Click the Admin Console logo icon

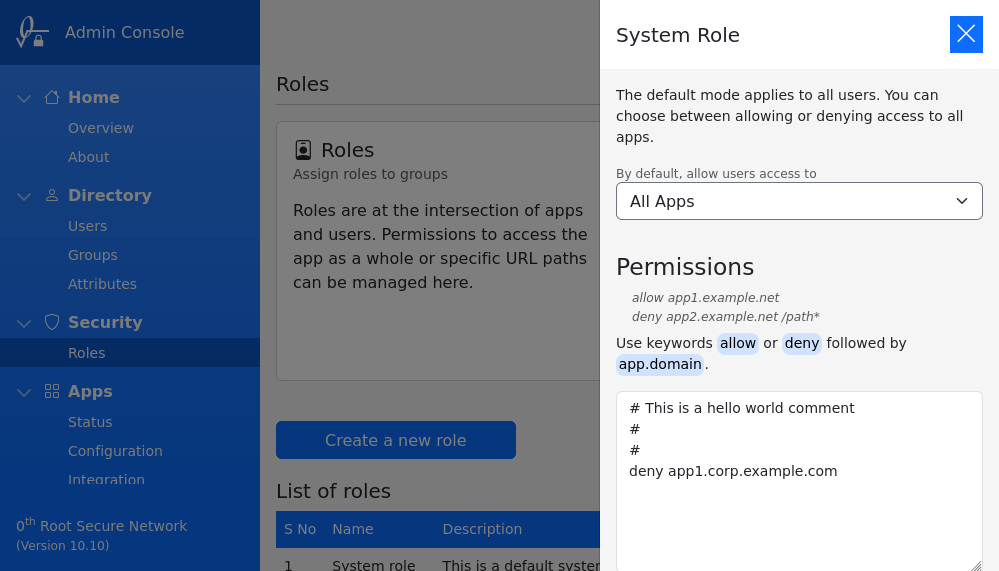tap(31, 32)
